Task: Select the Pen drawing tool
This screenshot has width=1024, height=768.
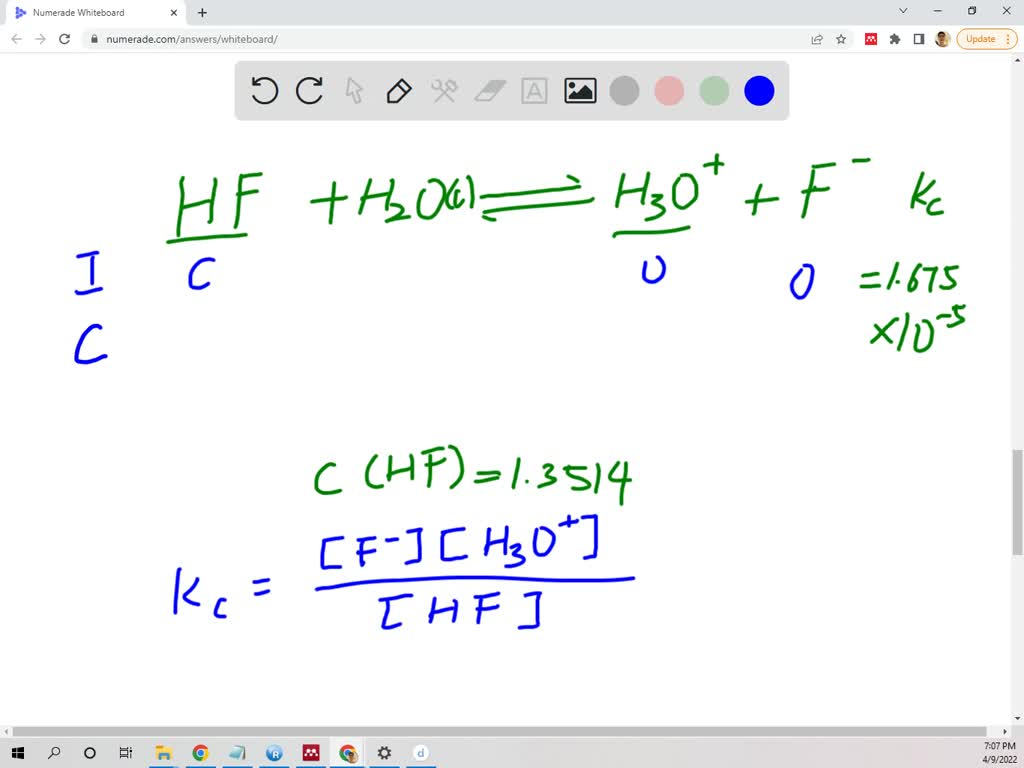Action: 399,91
